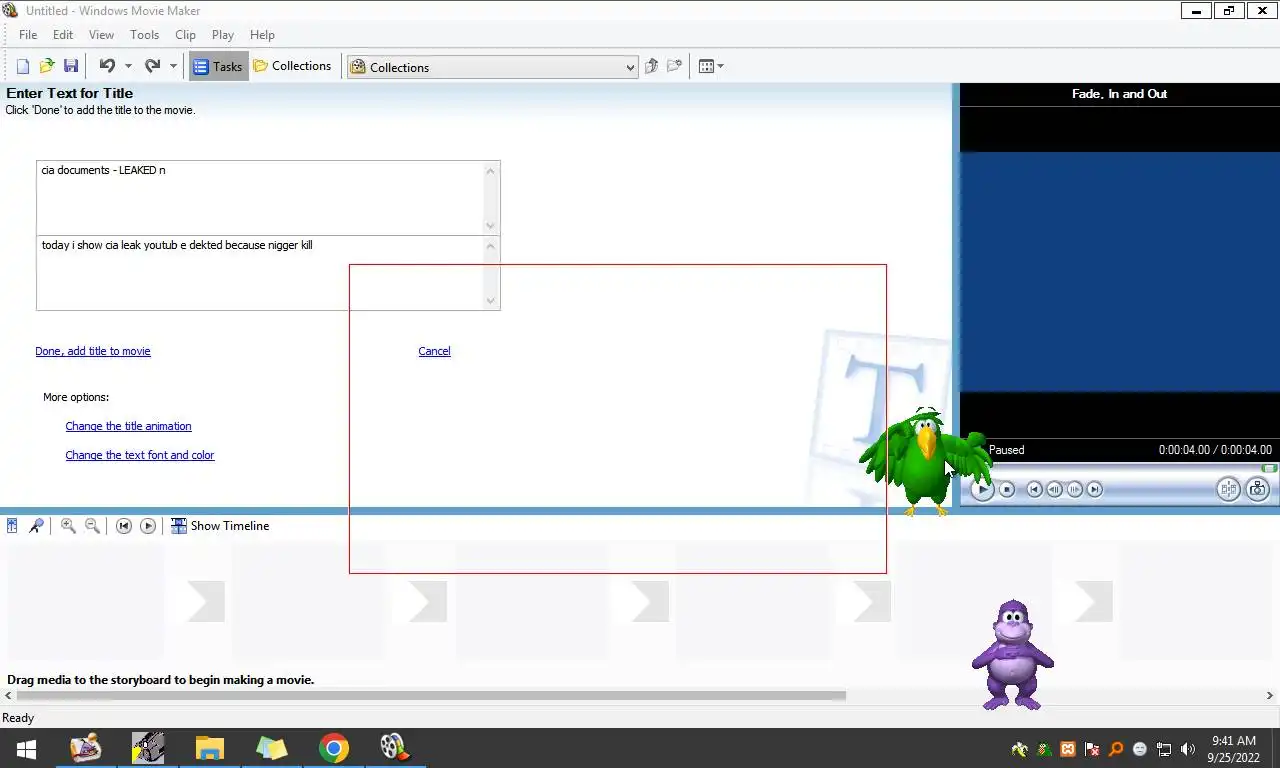
Task: Switch to Show Timeline view
Action: [220, 526]
